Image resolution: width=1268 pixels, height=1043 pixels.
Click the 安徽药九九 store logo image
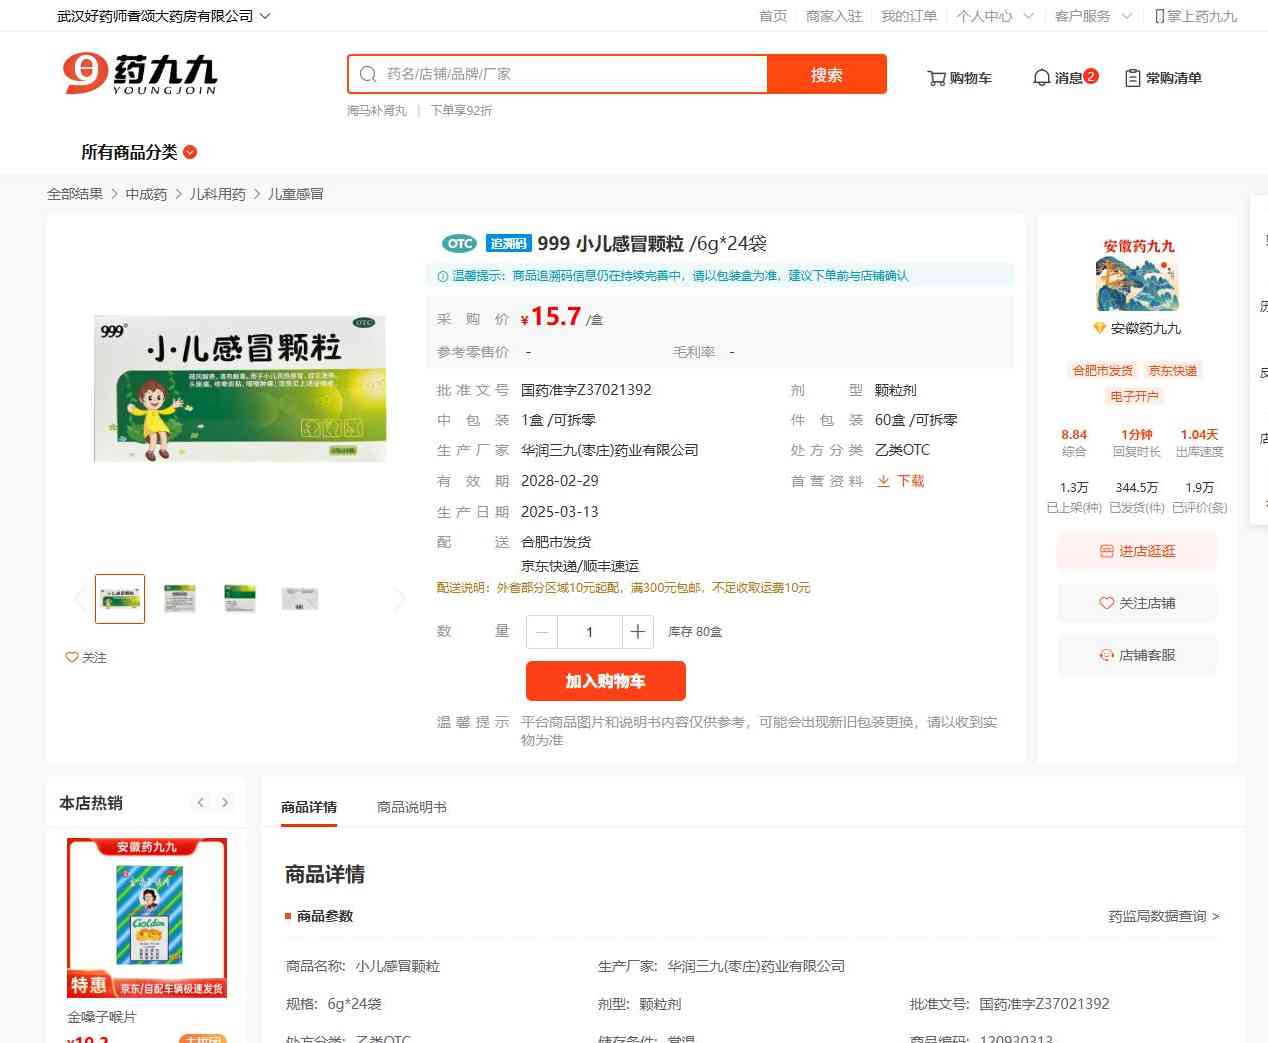[x=1137, y=284]
